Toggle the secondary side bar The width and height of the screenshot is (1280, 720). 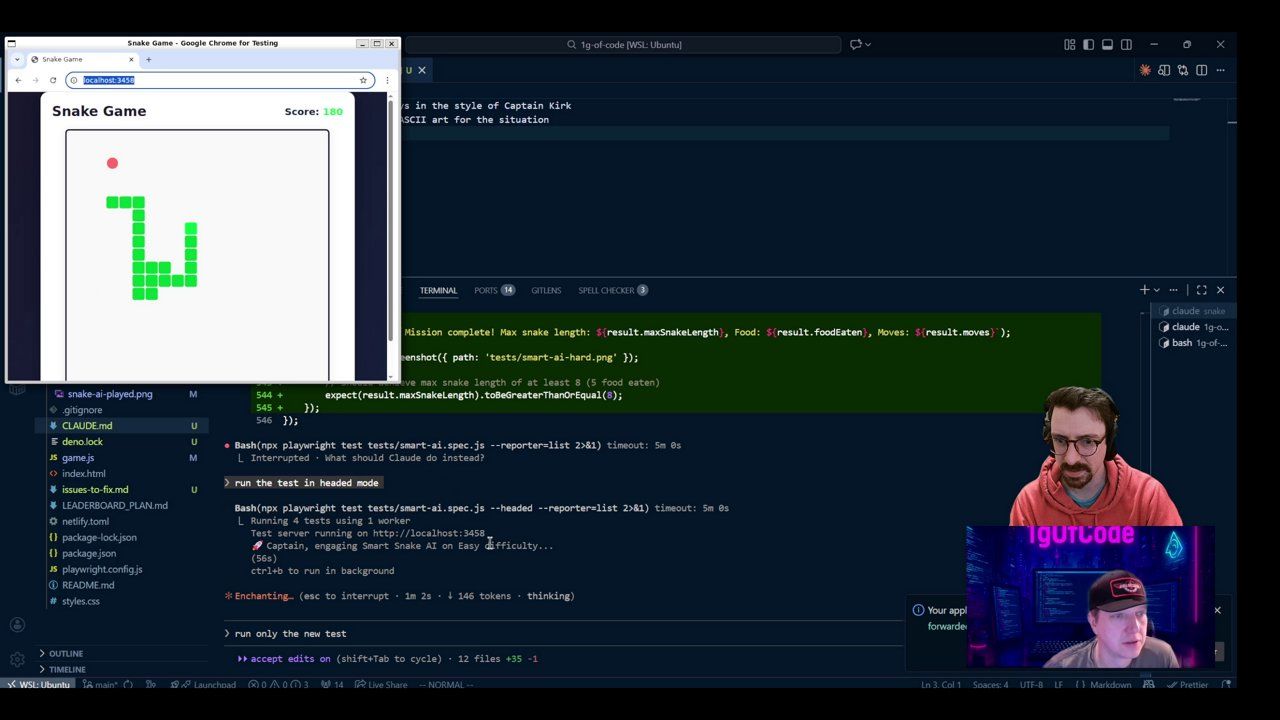pyautogui.click(x=1126, y=45)
